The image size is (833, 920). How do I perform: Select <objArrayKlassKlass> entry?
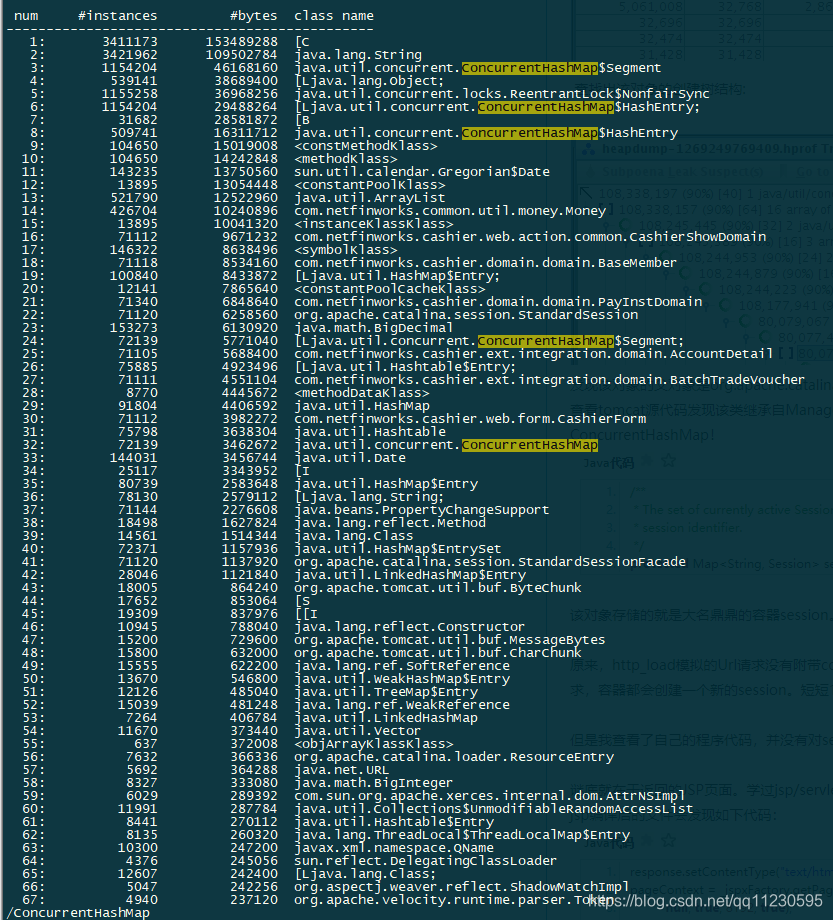pyautogui.click(x=374, y=743)
